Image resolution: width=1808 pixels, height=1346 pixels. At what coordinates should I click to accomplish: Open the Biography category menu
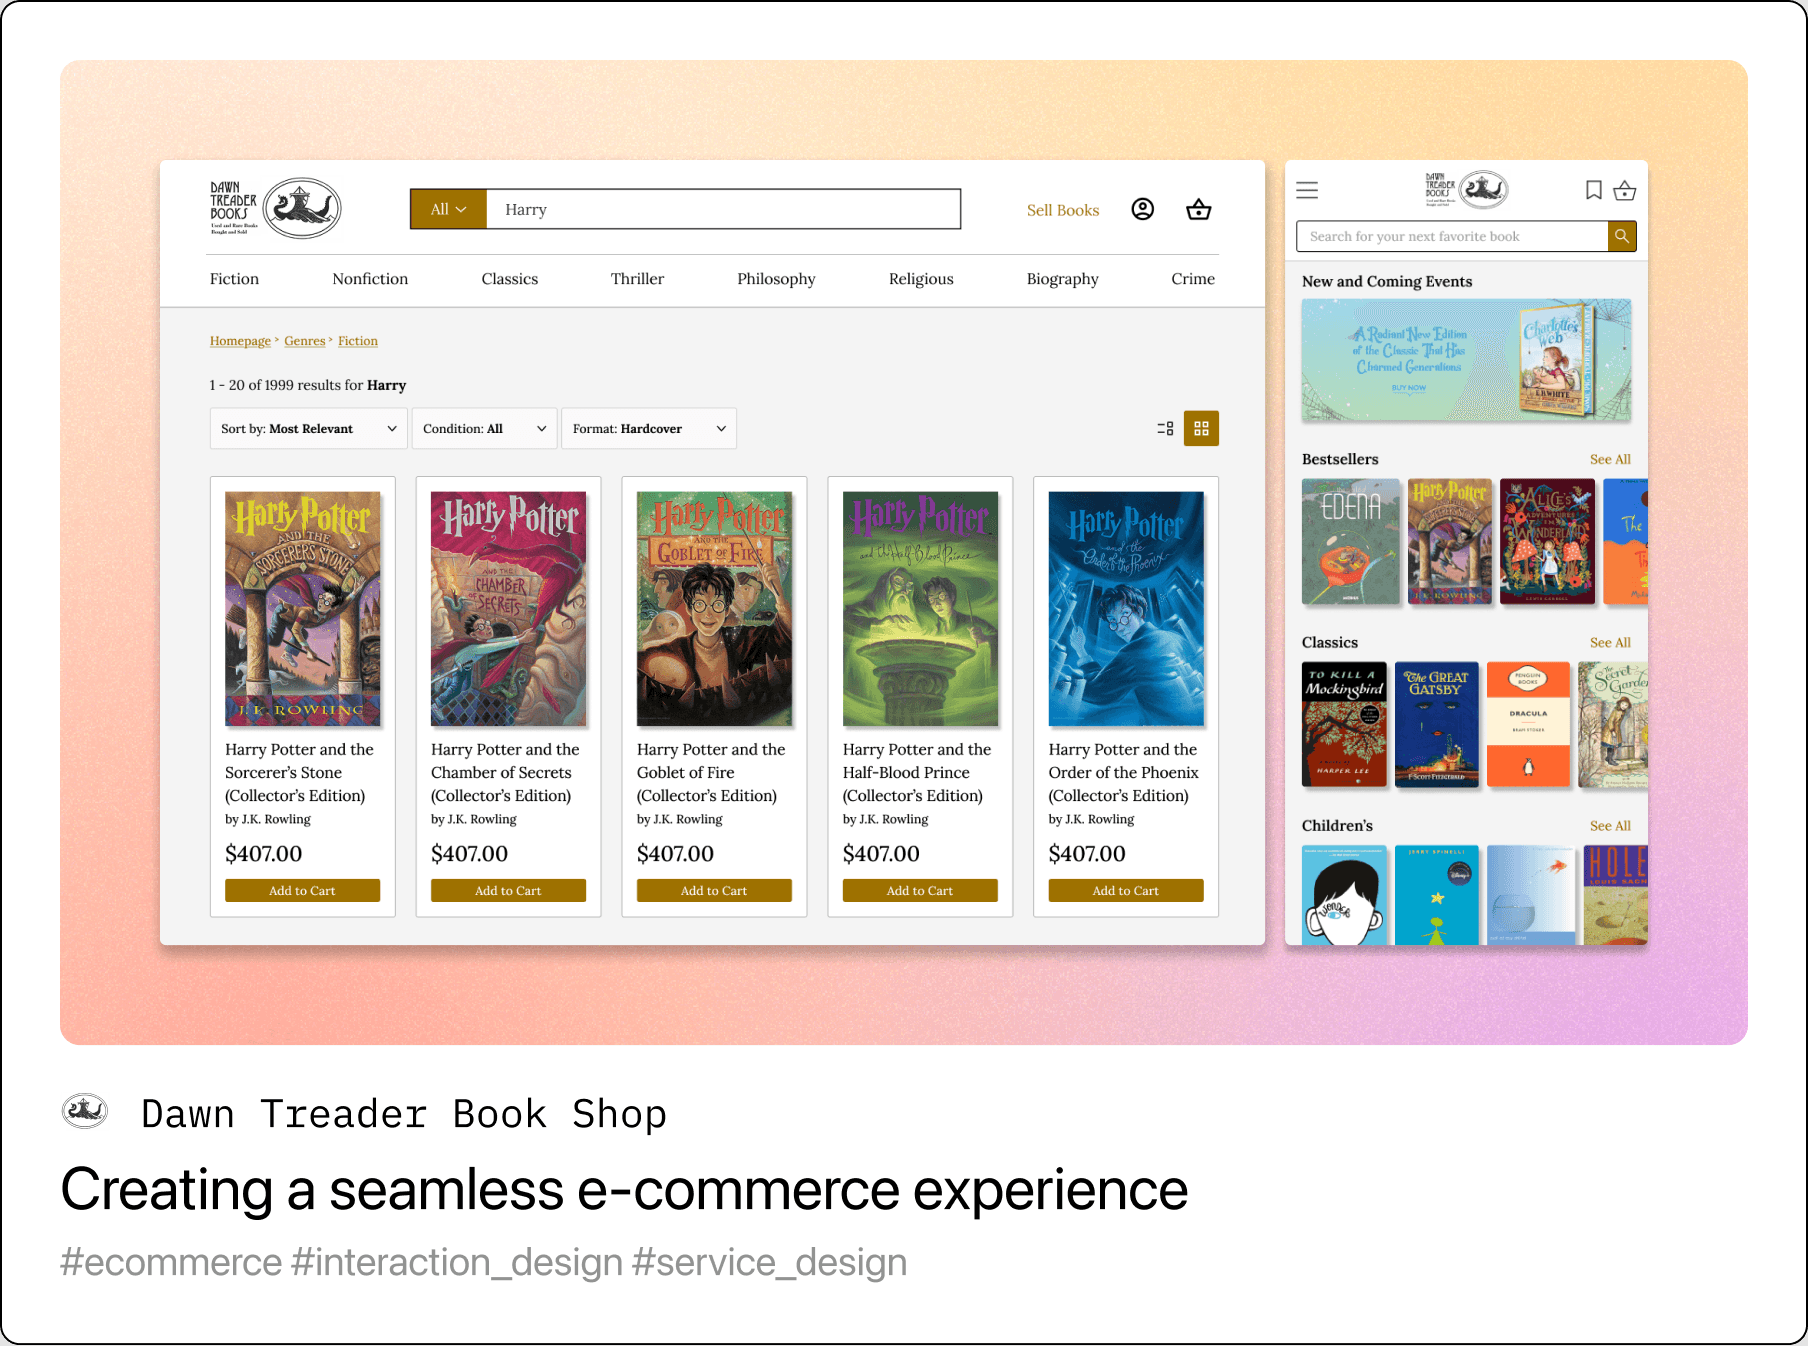(x=1062, y=279)
